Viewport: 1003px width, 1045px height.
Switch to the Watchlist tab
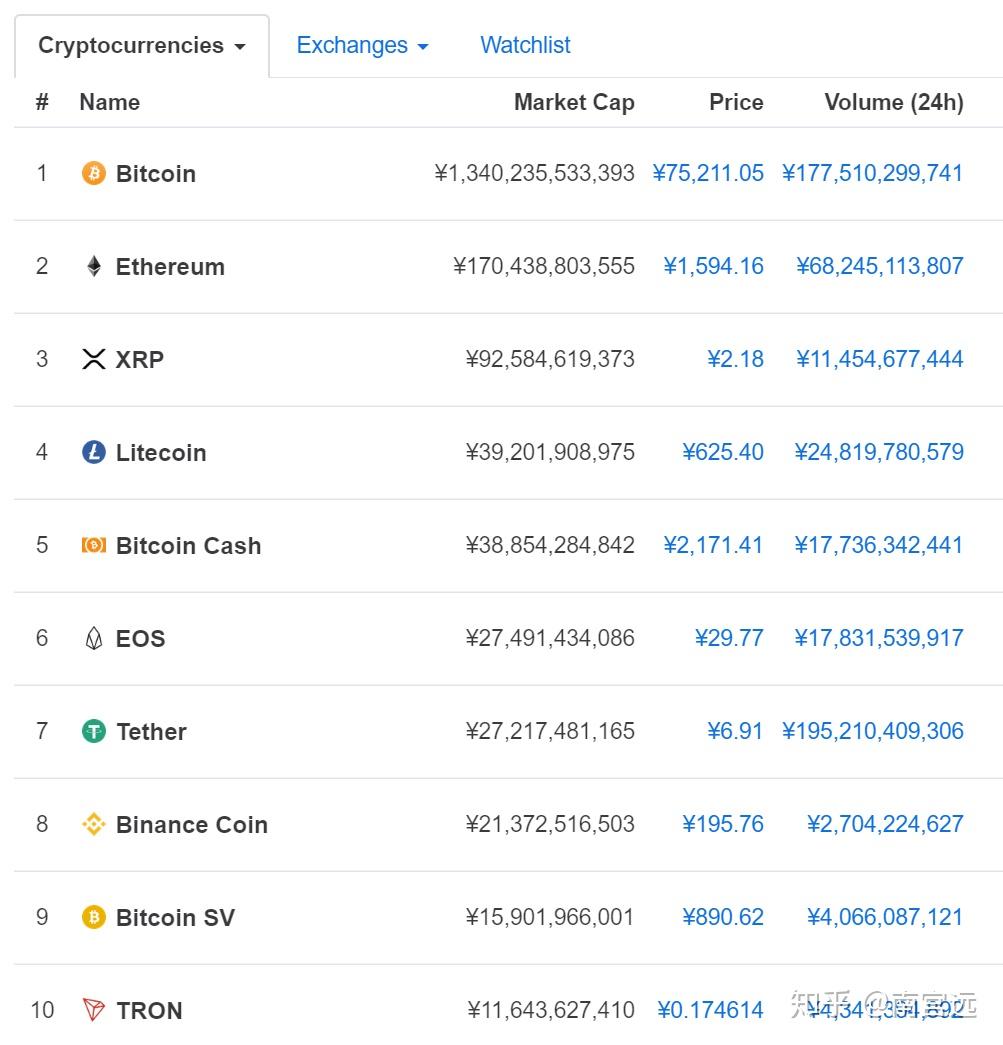pos(525,46)
